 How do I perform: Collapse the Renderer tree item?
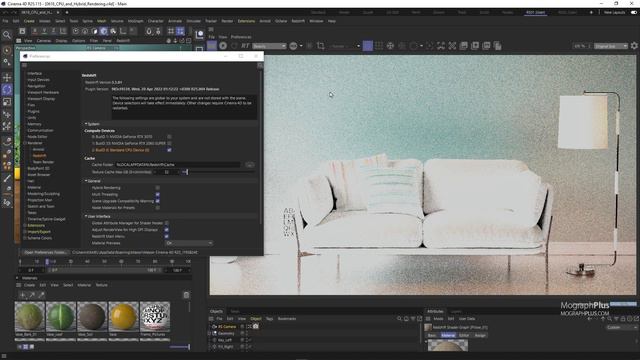pyautogui.click(x=25, y=143)
